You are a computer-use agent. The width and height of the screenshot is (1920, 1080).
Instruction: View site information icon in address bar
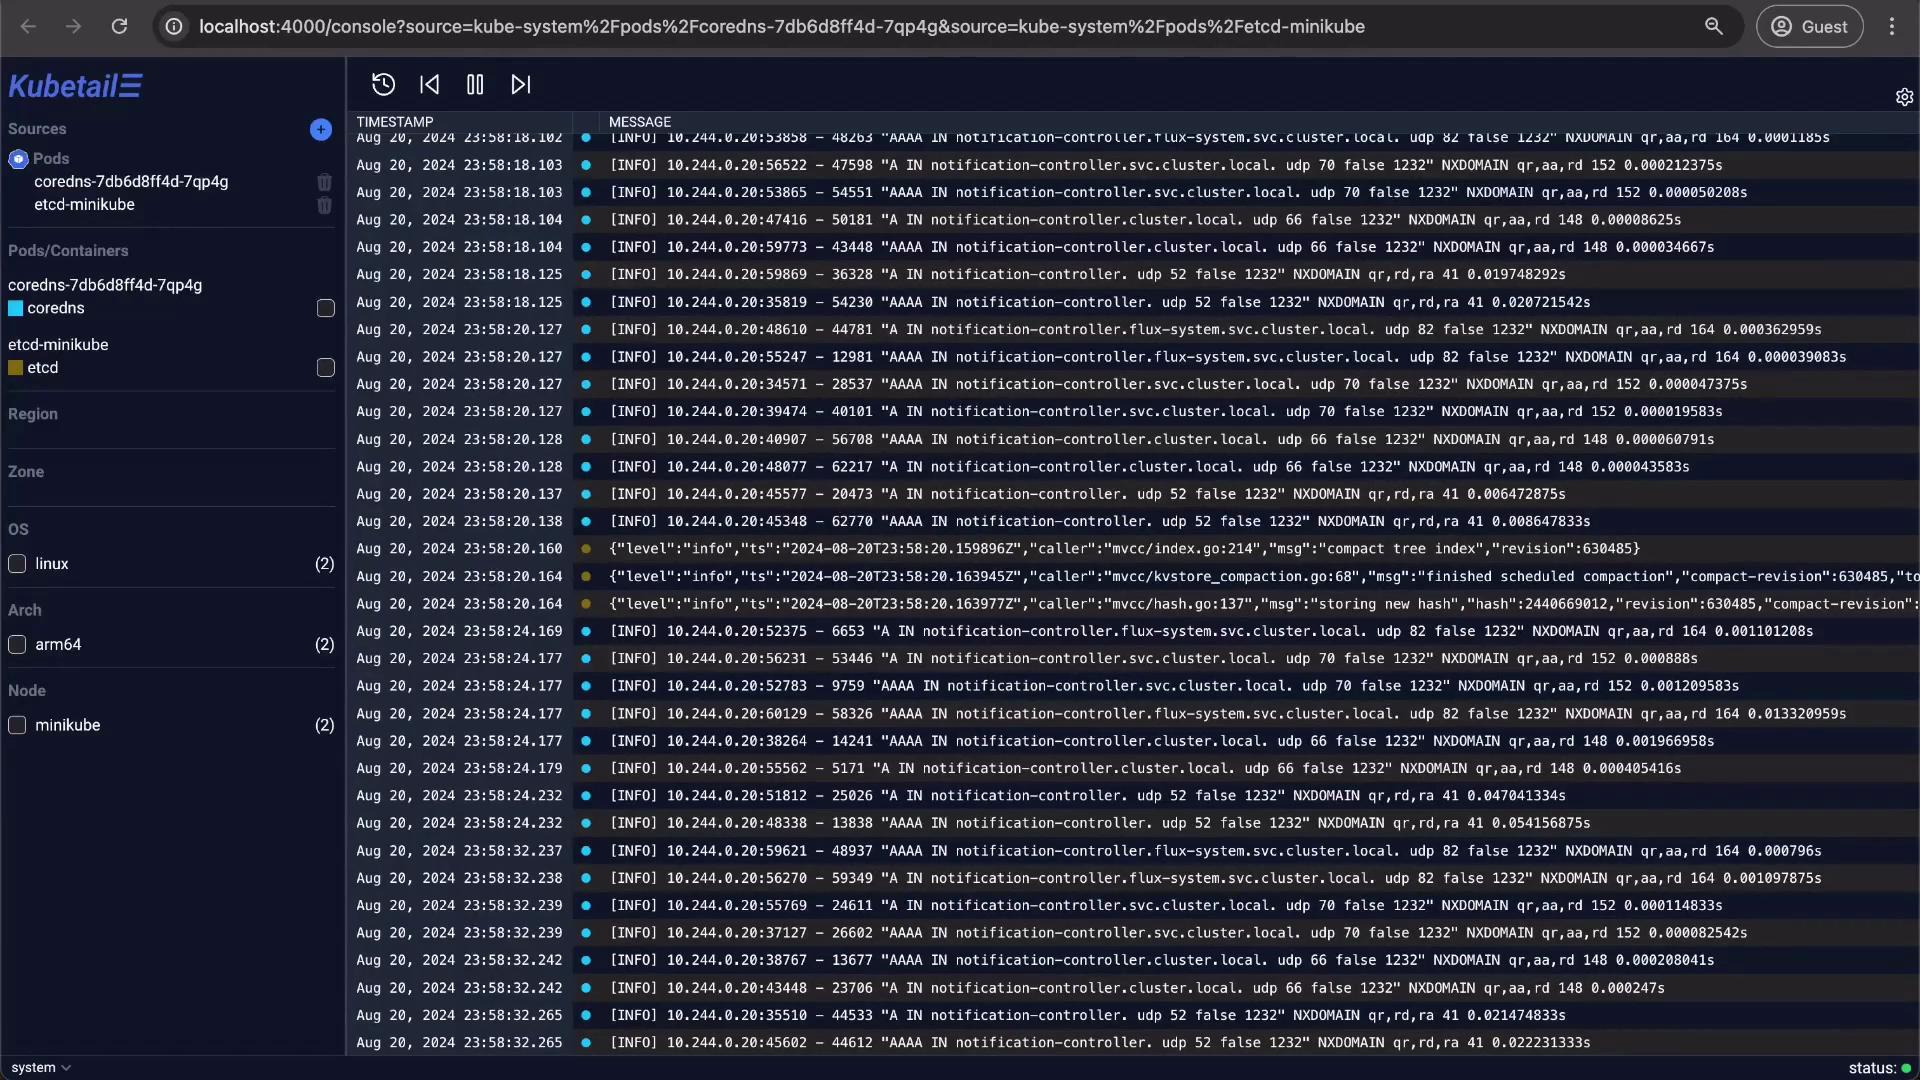point(174,27)
